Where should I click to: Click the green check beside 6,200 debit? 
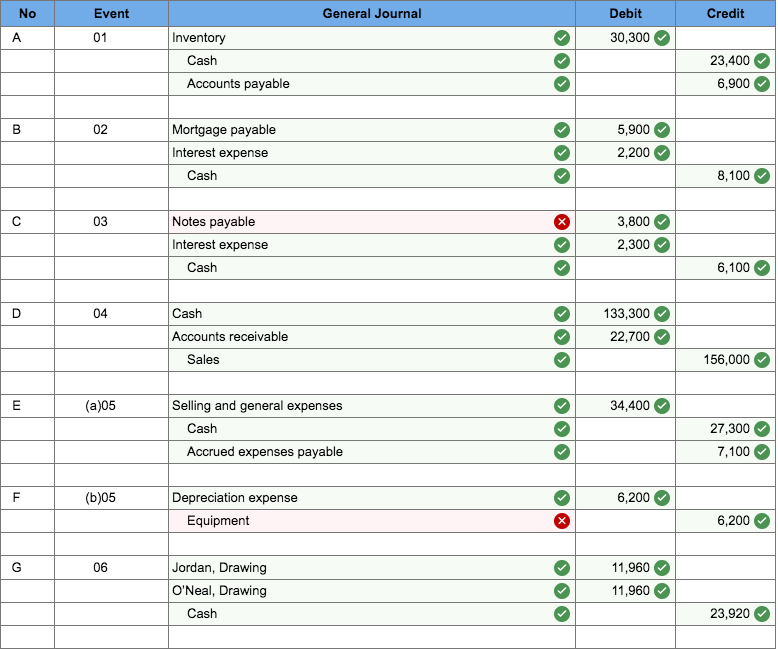point(662,498)
